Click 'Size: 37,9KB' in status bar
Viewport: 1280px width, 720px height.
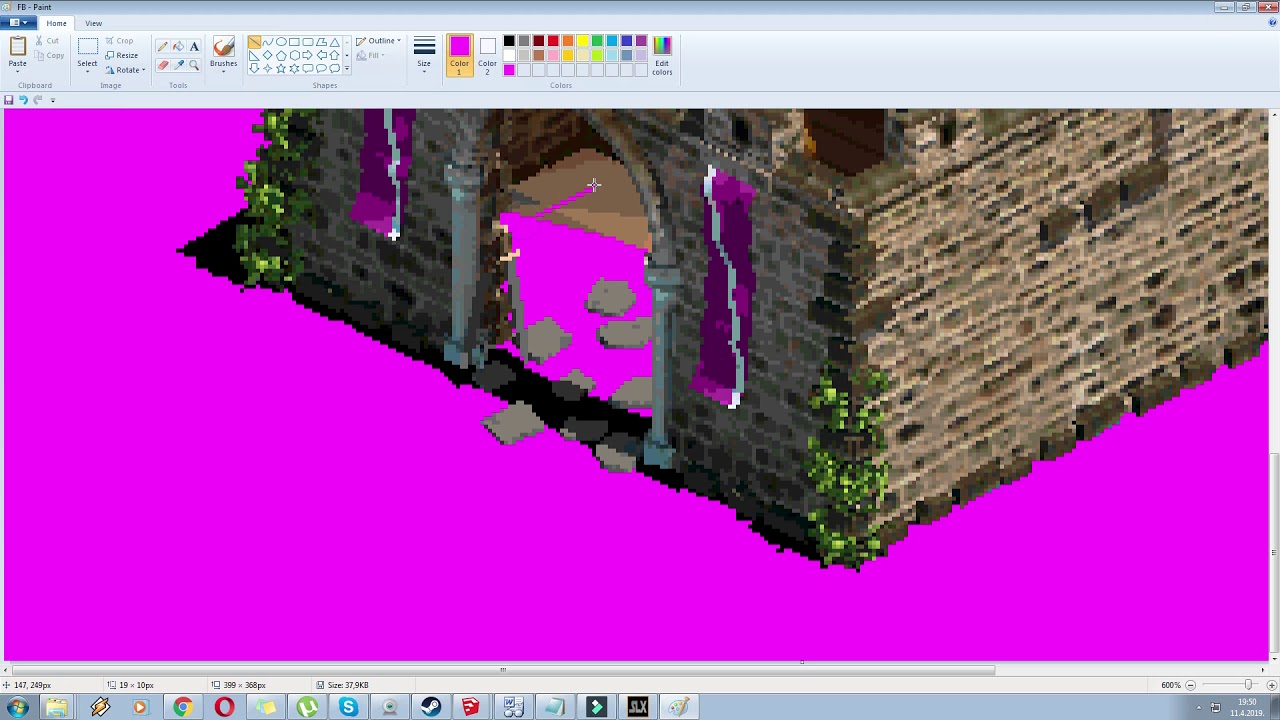[x=348, y=685]
